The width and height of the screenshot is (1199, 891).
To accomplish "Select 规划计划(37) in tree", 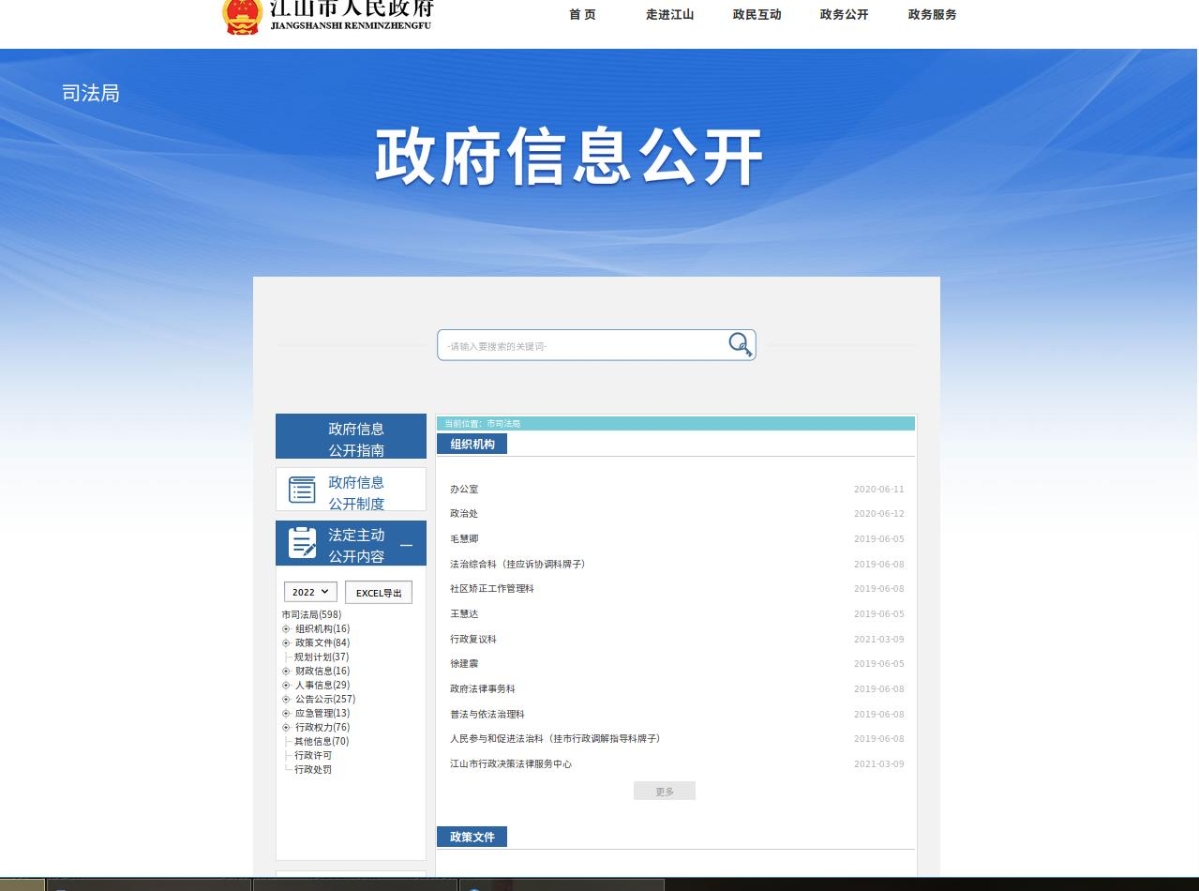I will pos(321,656).
